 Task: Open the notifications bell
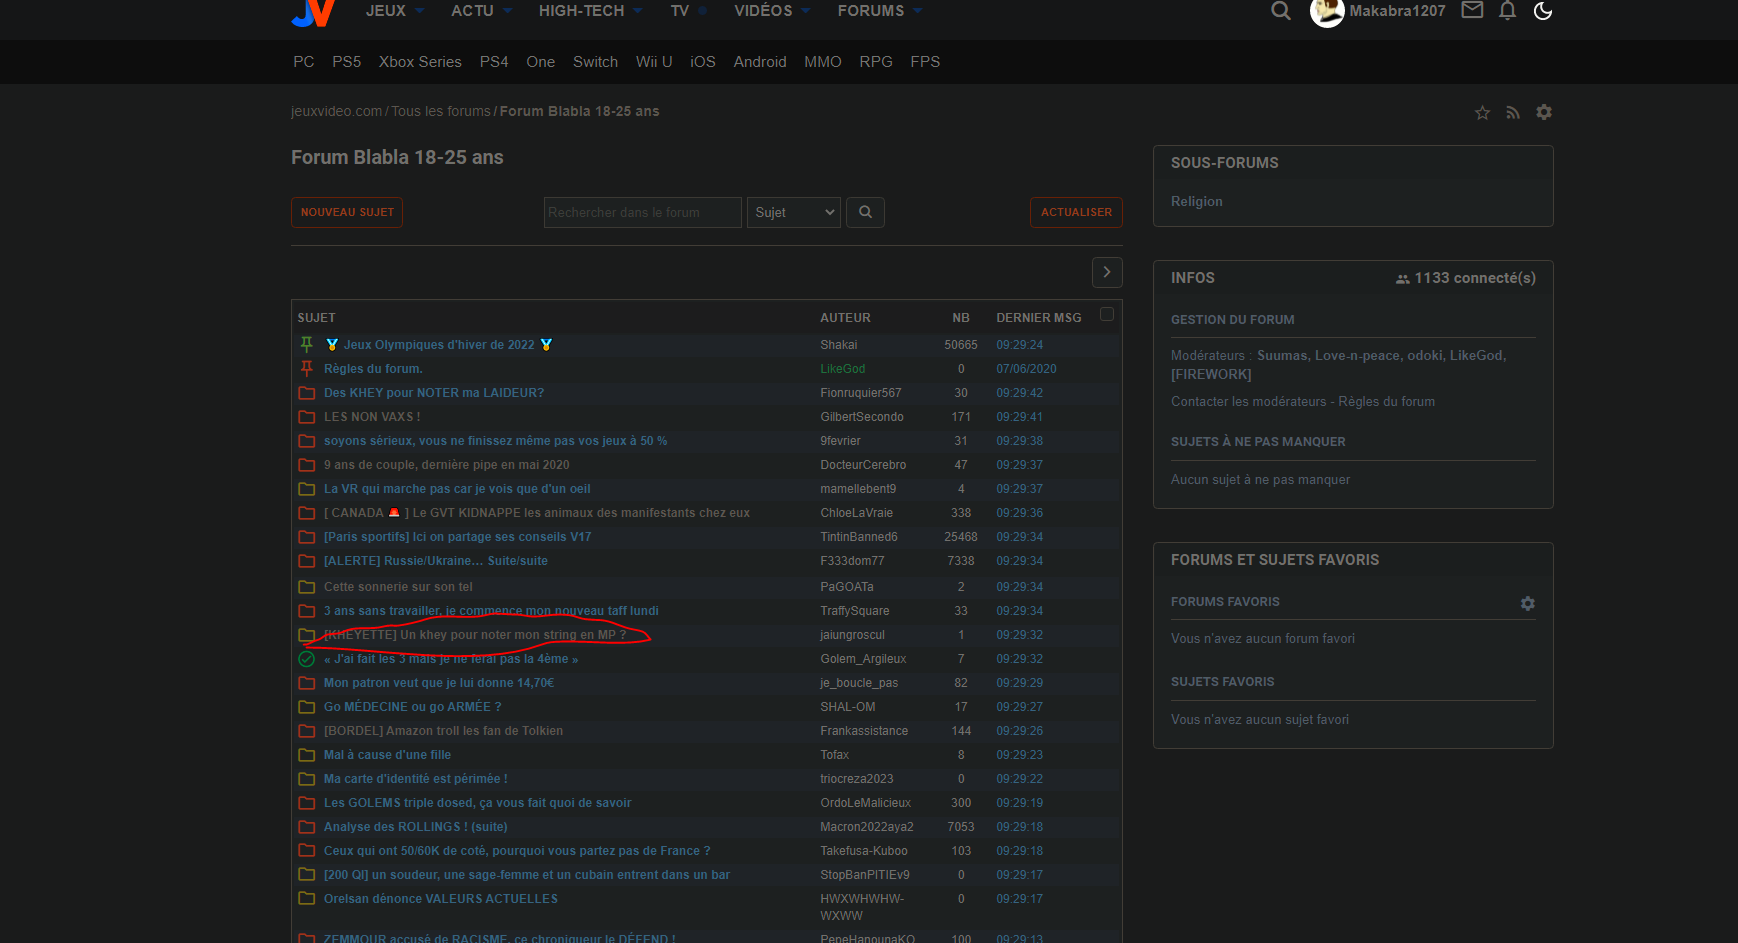coord(1507,11)
